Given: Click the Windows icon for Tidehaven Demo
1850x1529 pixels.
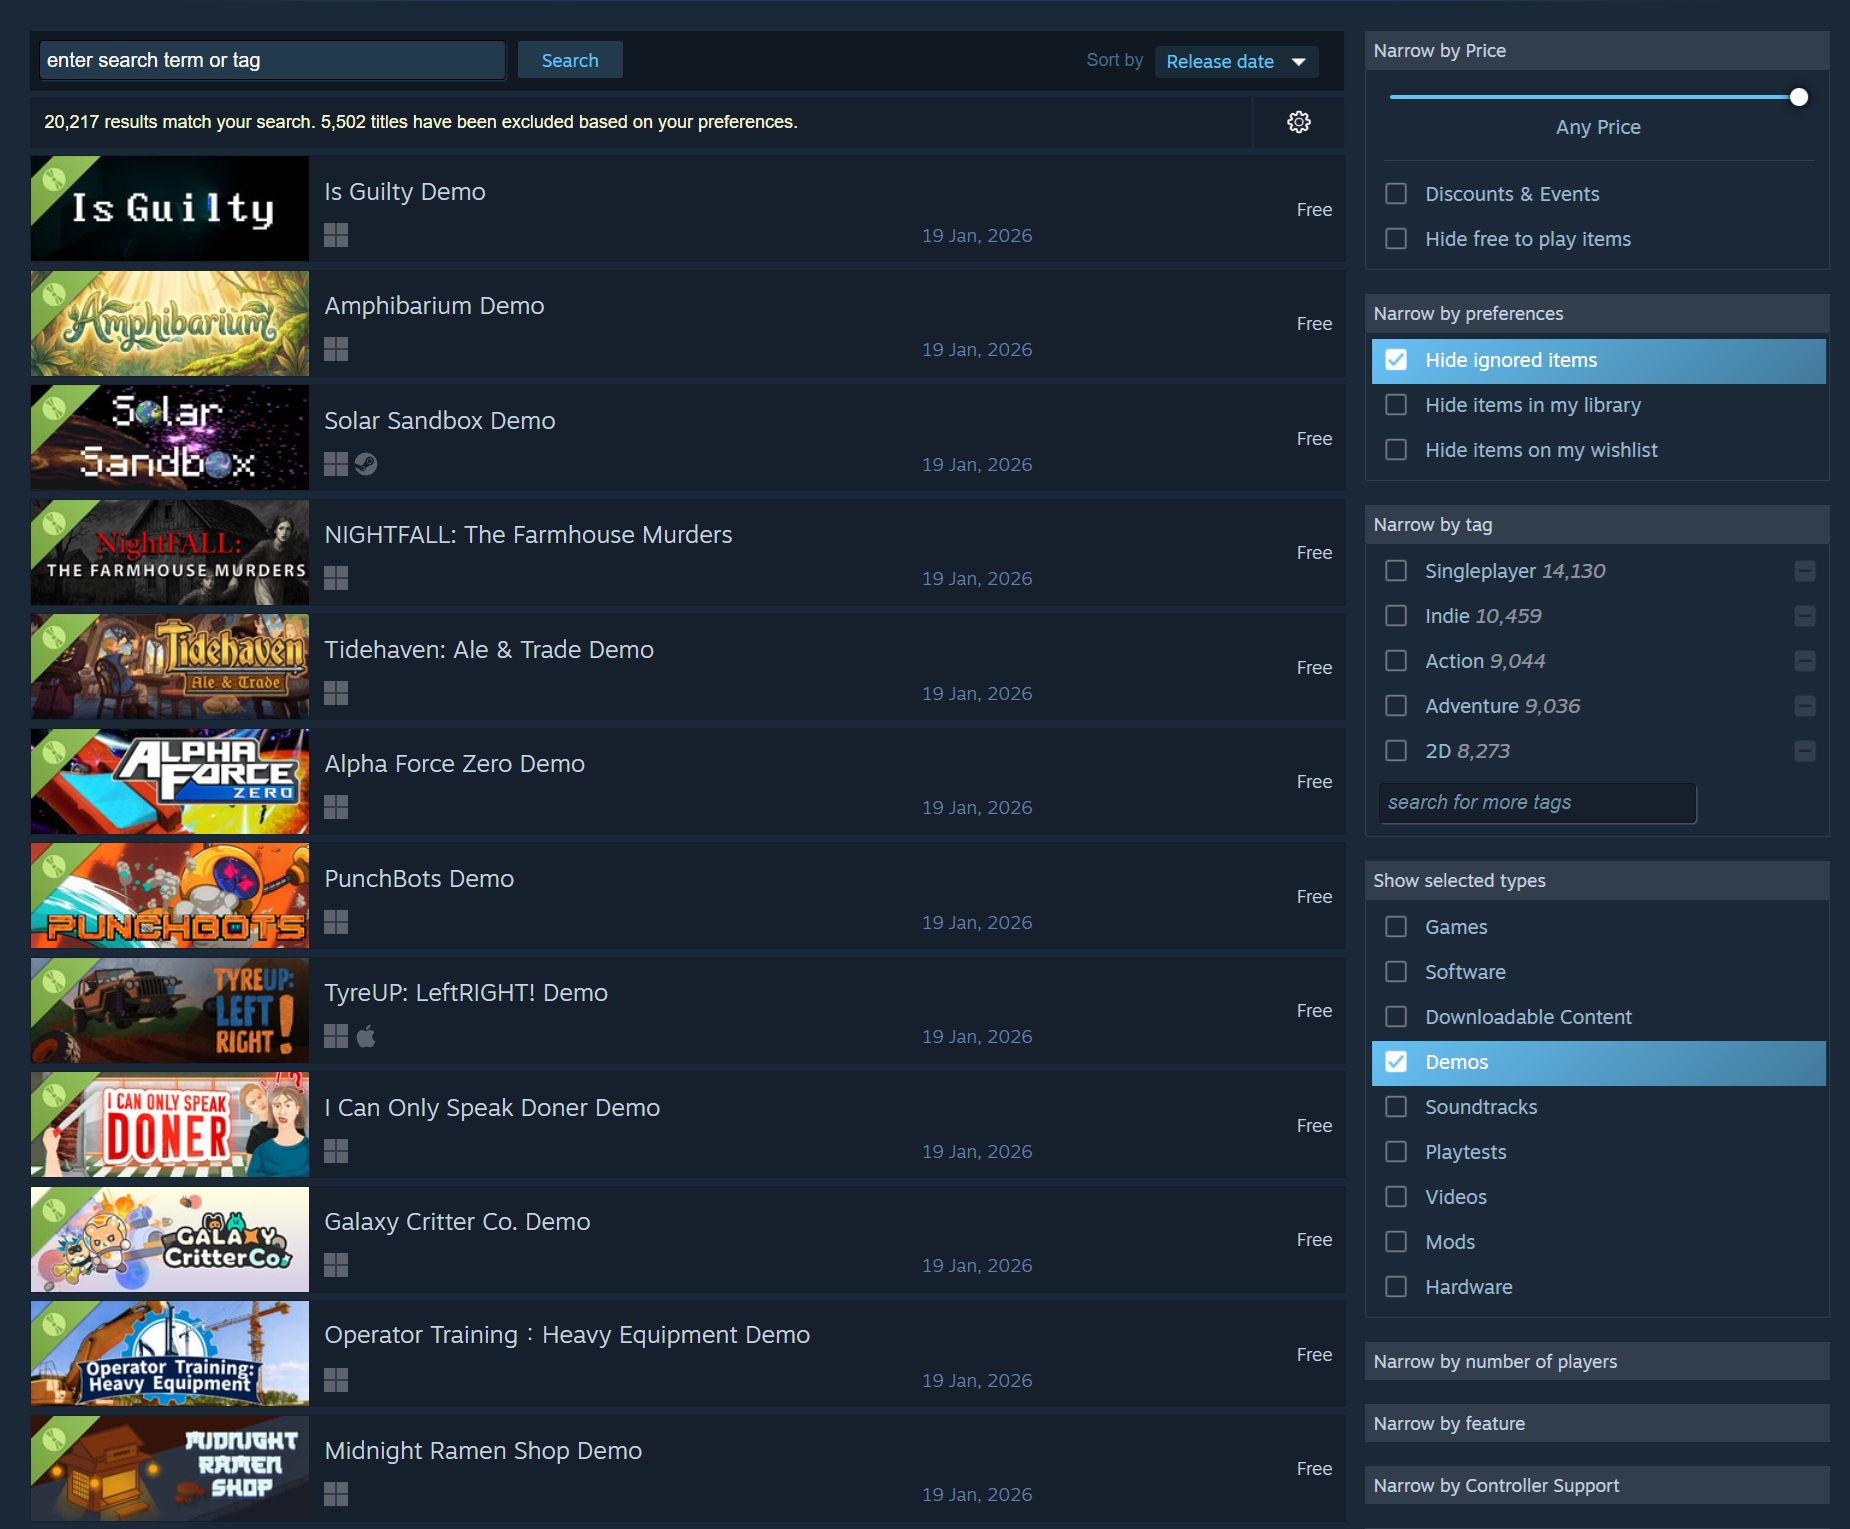Looking at the screenshot, I should 336,693.
